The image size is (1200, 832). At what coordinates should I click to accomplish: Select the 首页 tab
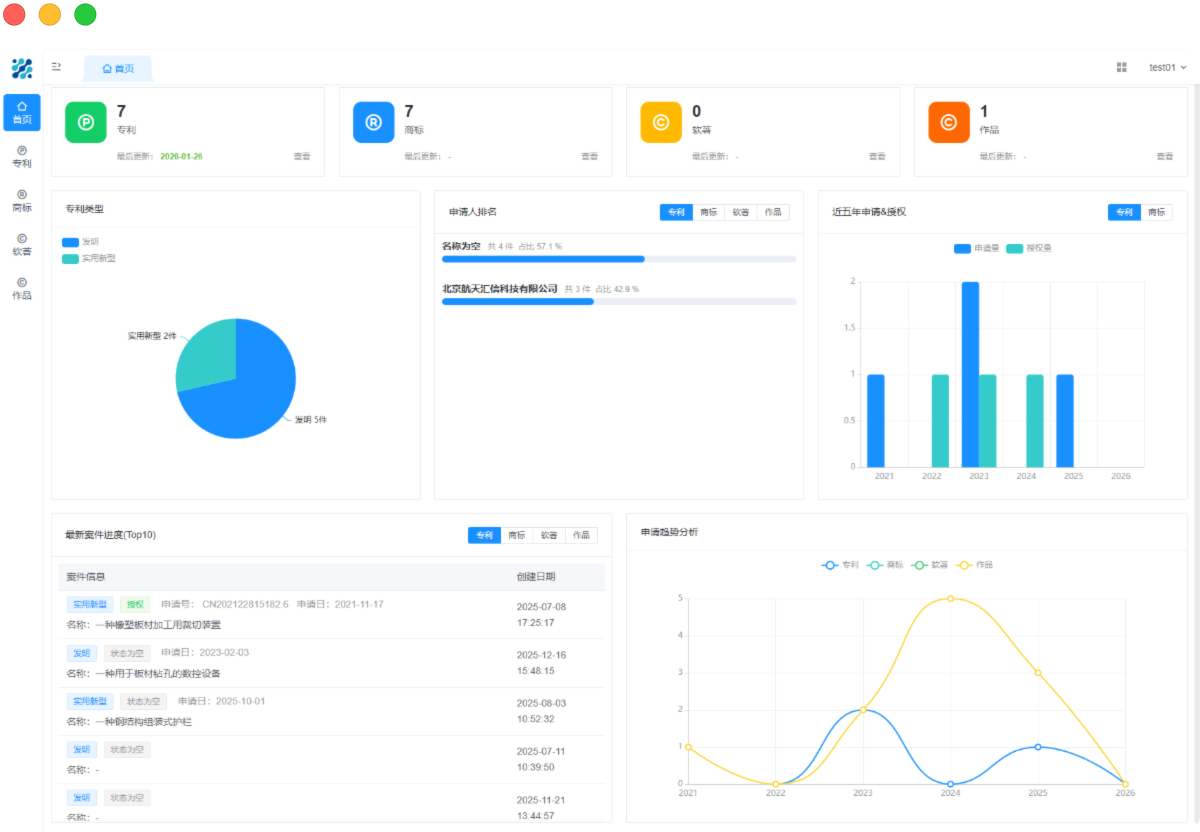pos(118,68)
